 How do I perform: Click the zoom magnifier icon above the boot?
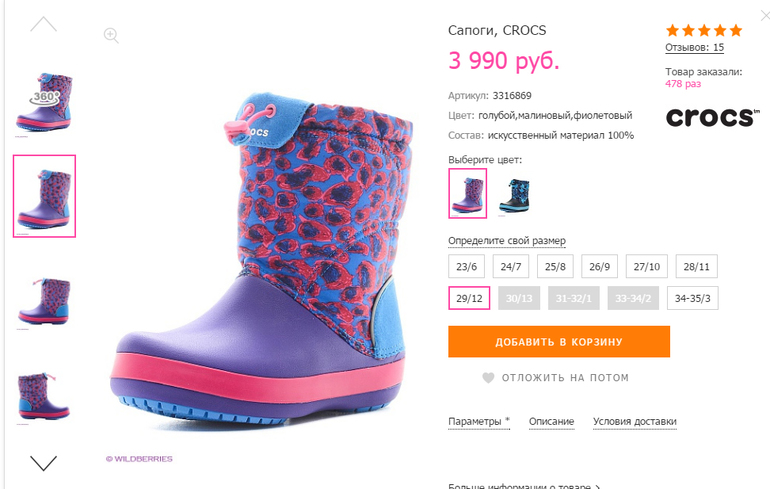(x=111, y=36)
